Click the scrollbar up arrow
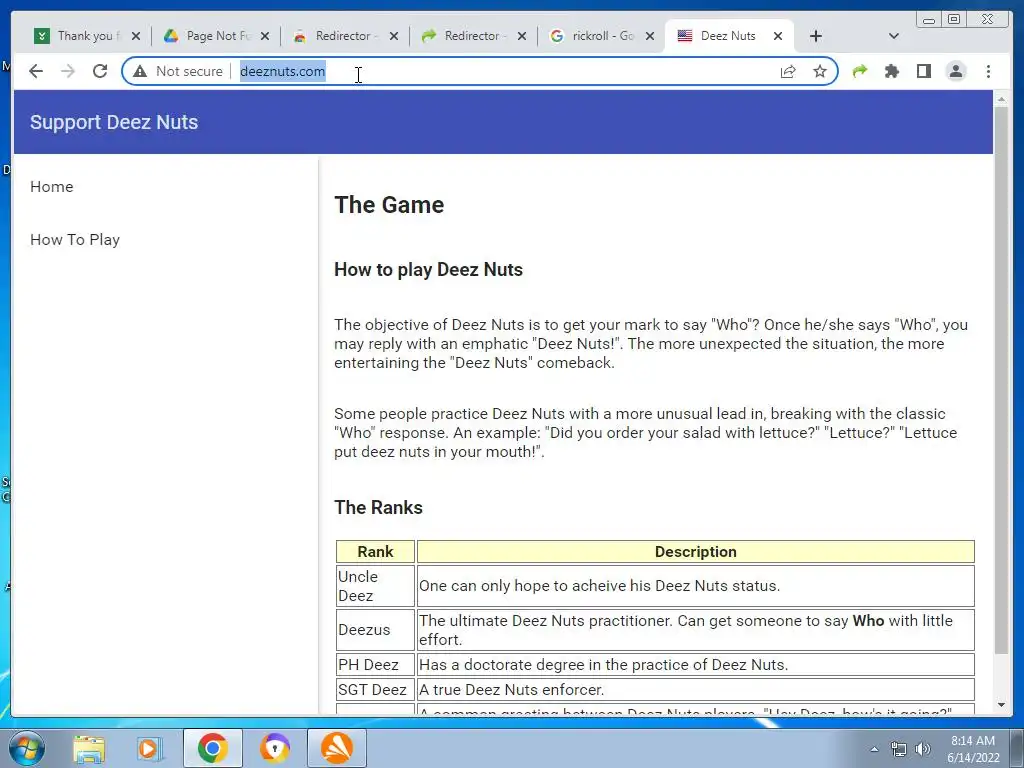 1001,99
